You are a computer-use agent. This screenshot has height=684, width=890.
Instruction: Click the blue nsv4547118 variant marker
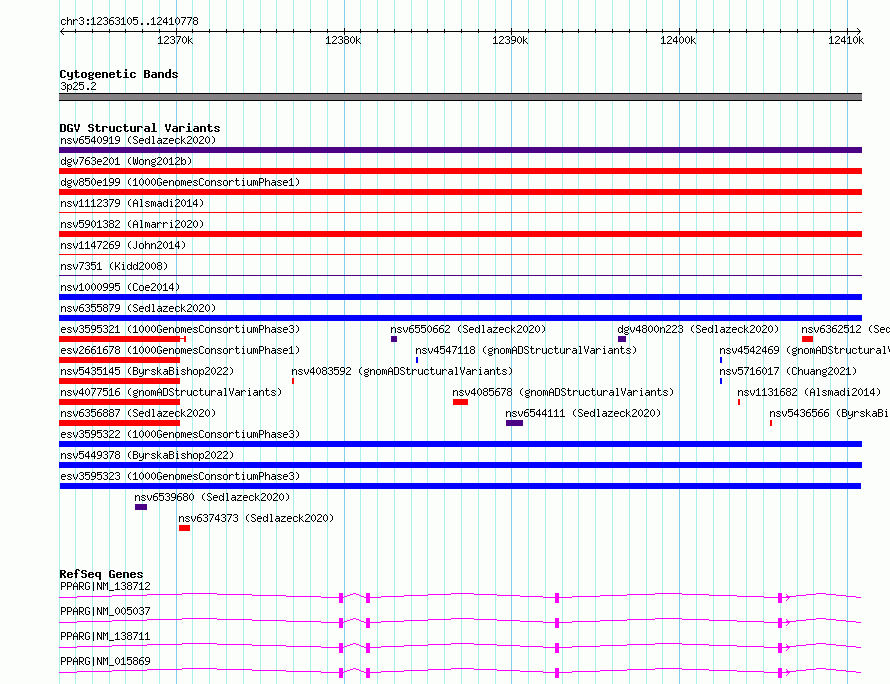[417, 360]
